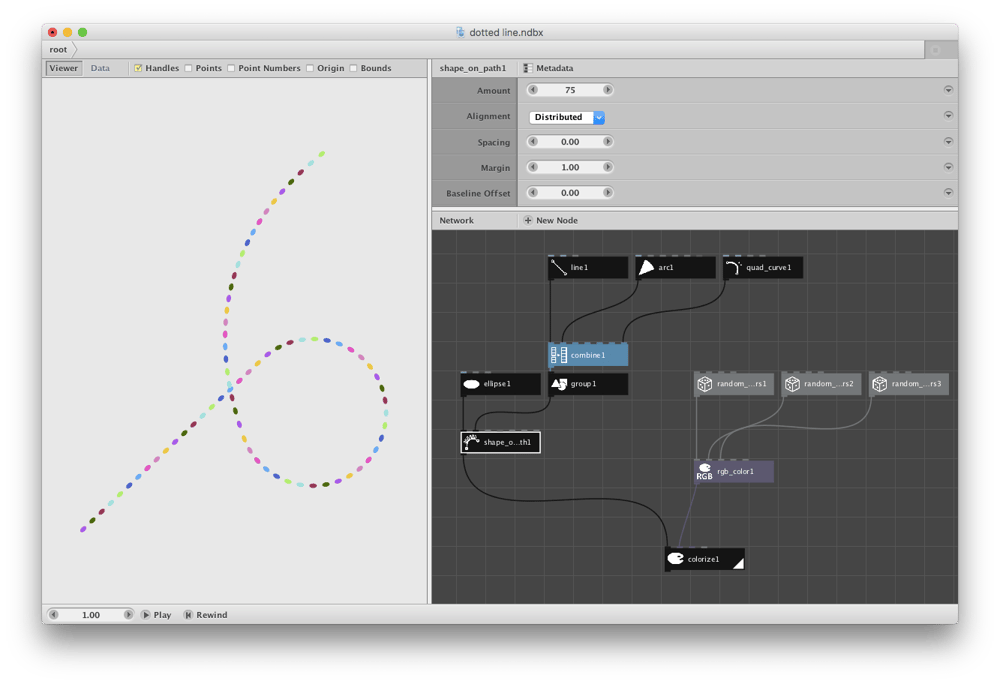Enable the Bounds checkbox
Image resolution: width=1000 pixels, height=684 pixels.
click(x=353, y=68)
